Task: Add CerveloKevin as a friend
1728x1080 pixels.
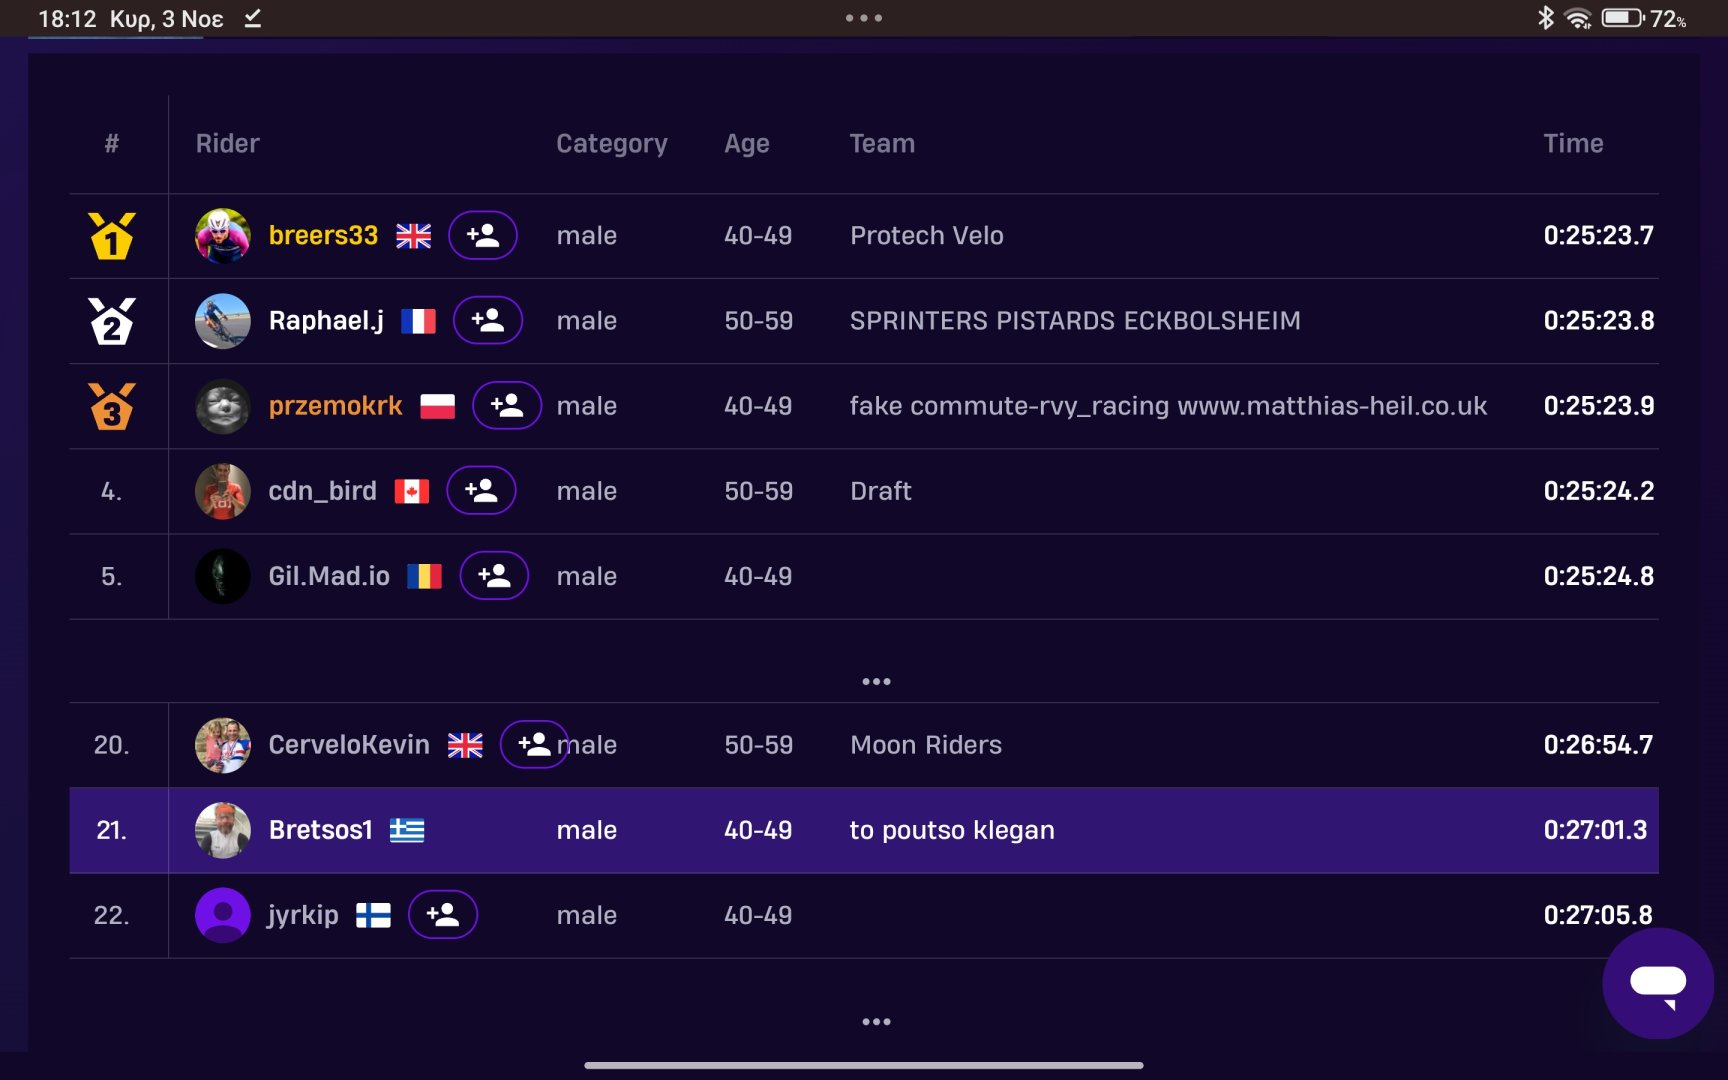Action: (x=534, y=745)
